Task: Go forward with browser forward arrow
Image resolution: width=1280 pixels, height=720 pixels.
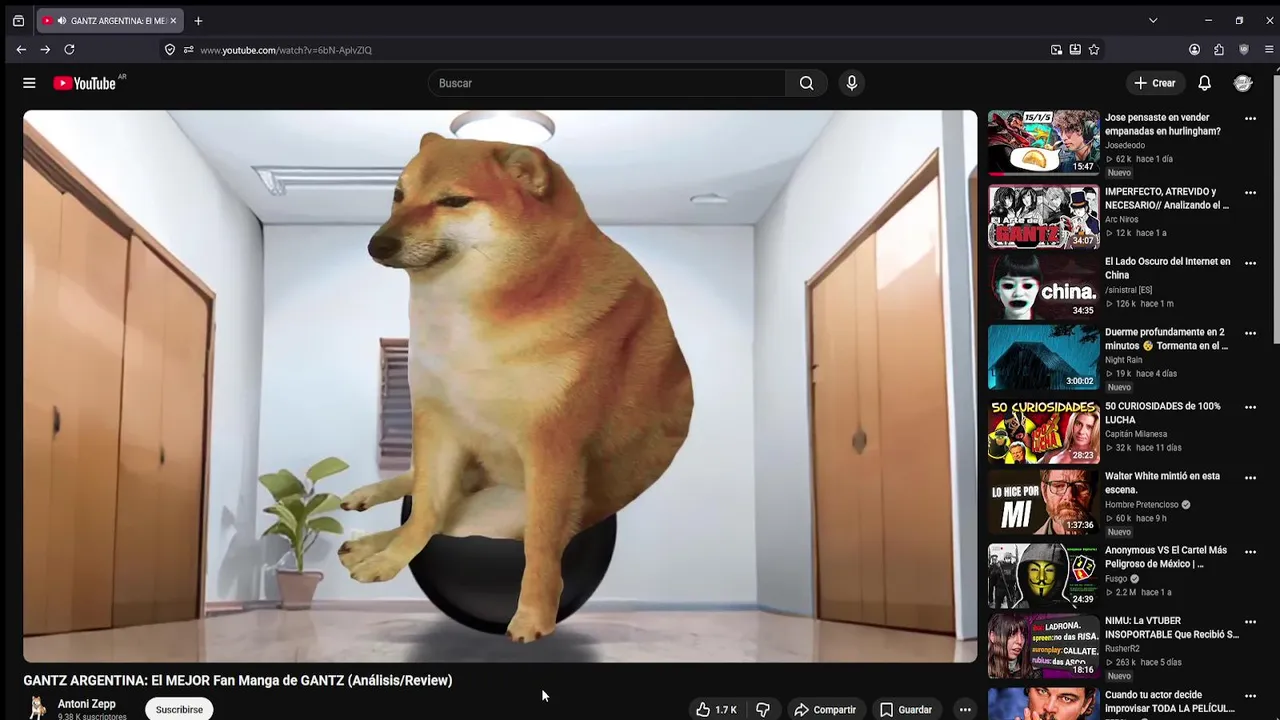Action: point(45,49)
